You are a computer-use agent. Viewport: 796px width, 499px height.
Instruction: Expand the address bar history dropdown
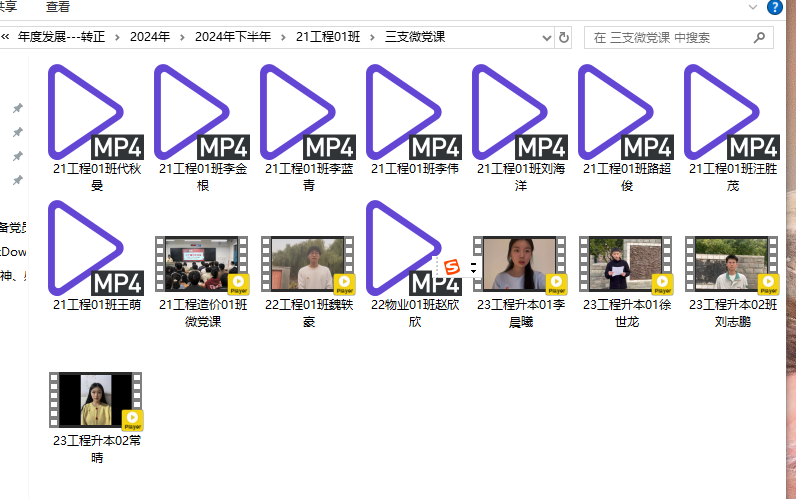tap(546, 37)
